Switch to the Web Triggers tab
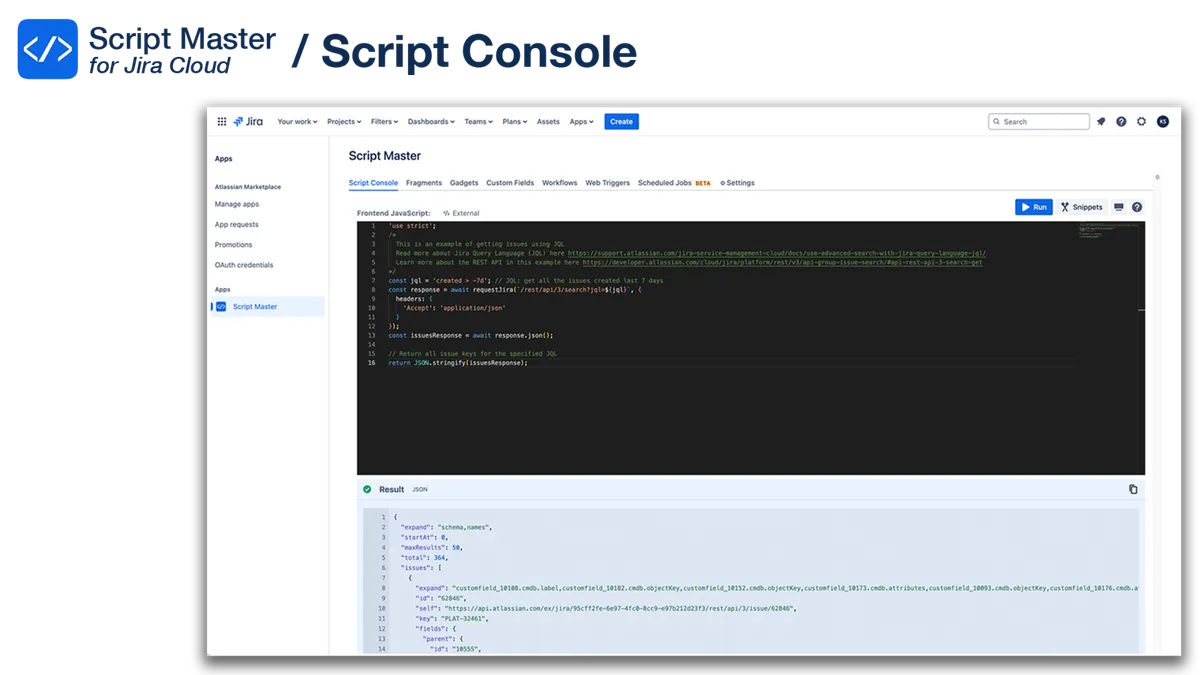 [608, 183]
